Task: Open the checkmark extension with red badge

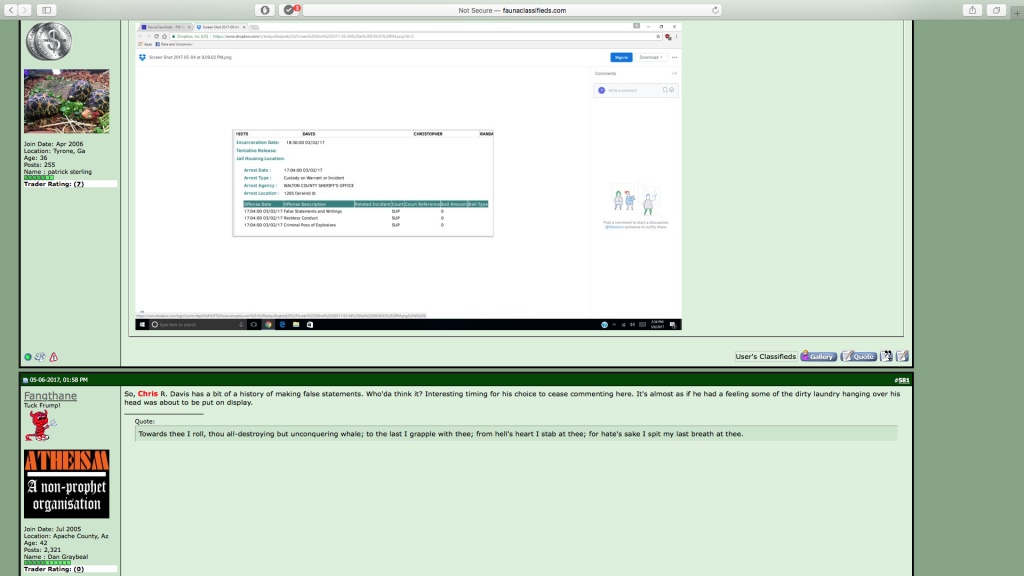Action: pyautogui.click(x=290, y=10)
